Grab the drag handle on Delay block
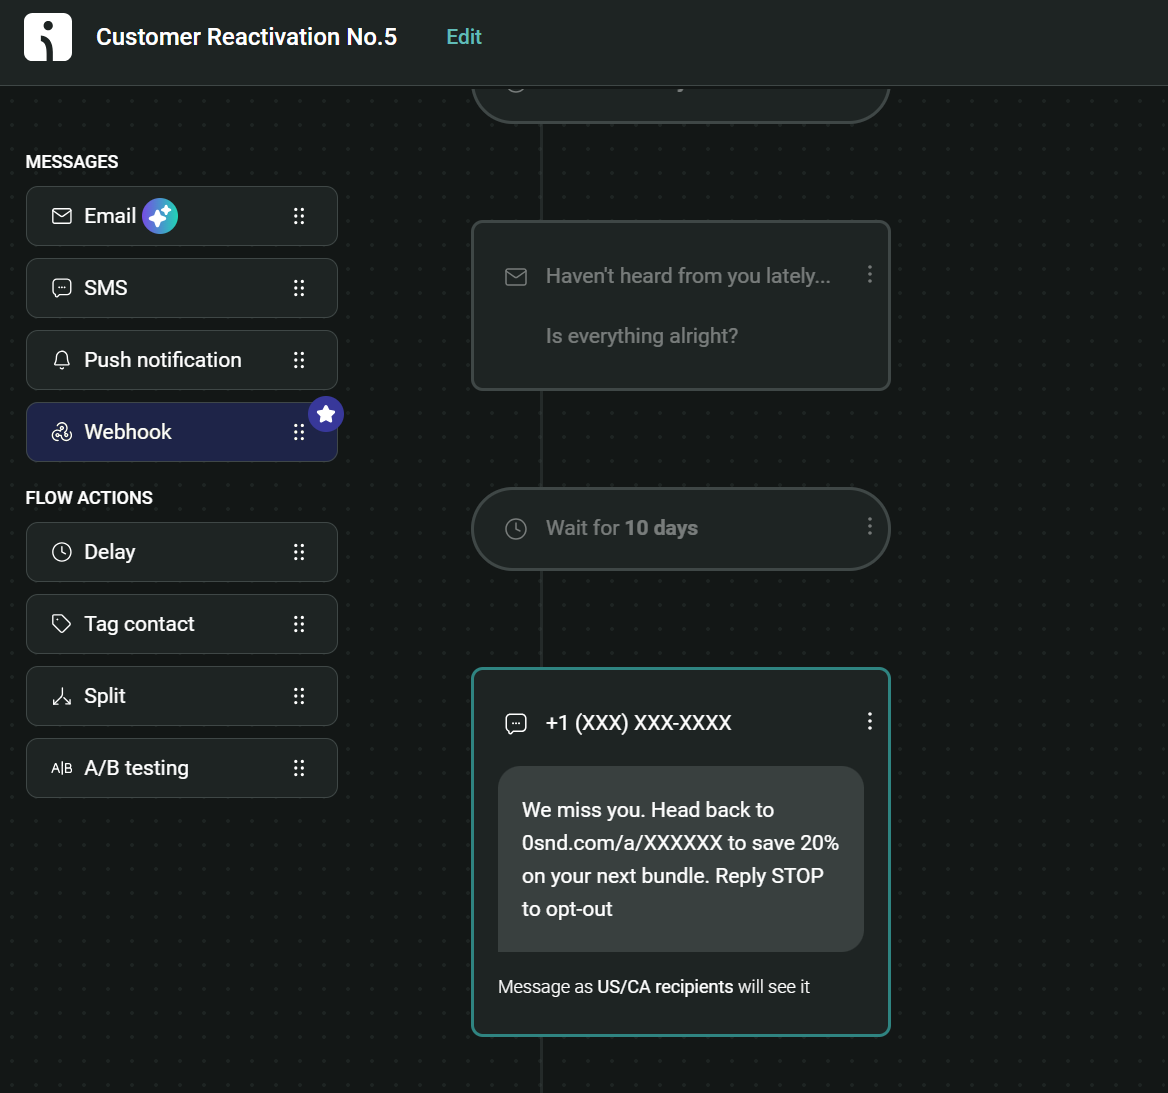 [299, 552]
